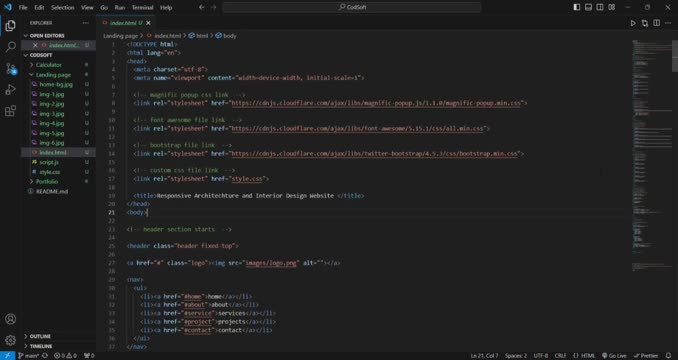
Task: Click CRLF end of line selector
Action: coord(560,356)
